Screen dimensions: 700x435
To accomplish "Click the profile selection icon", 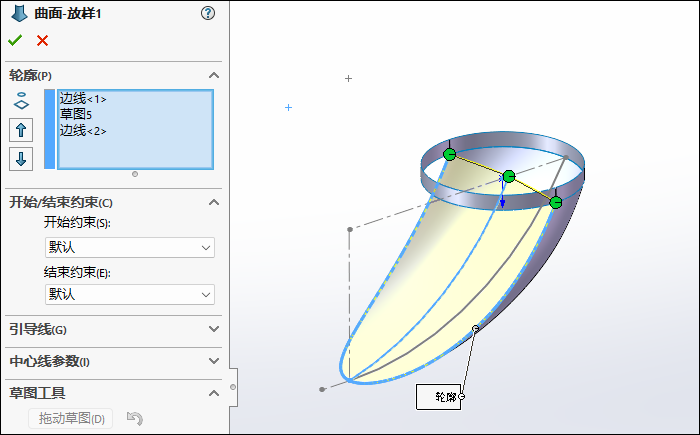I will [x=21, y=101].
